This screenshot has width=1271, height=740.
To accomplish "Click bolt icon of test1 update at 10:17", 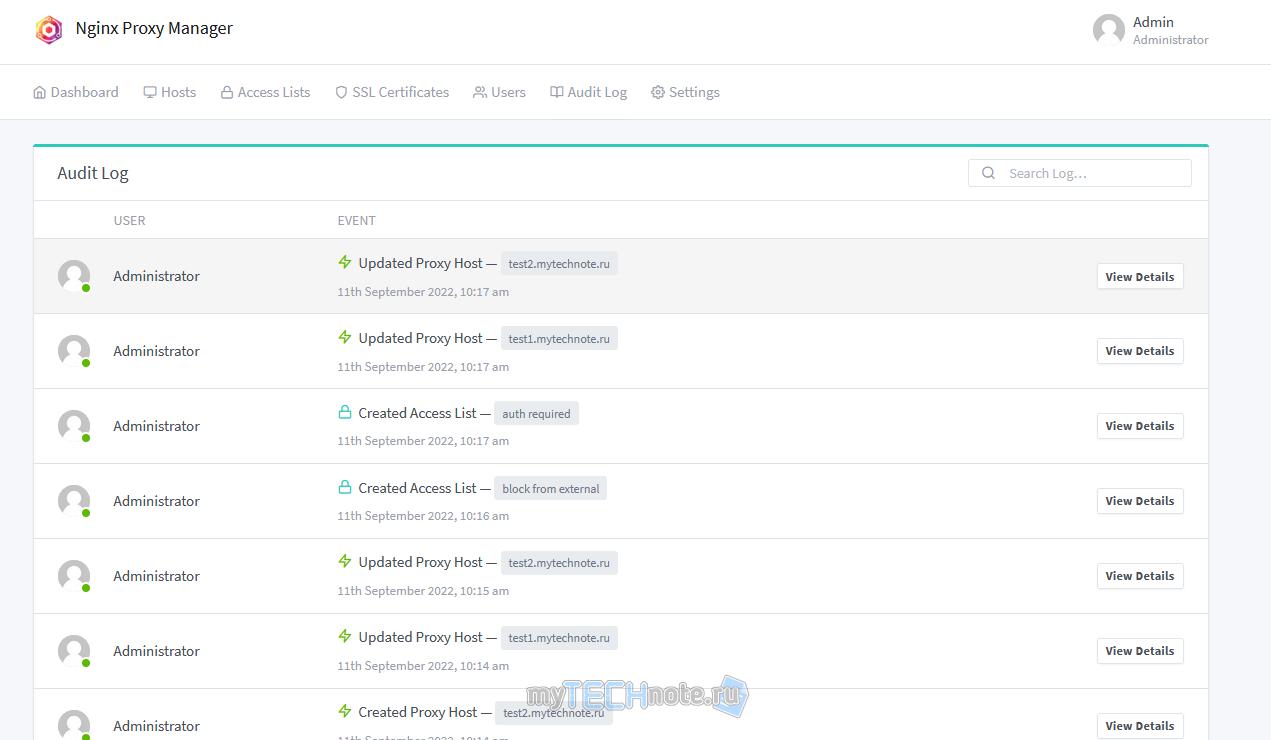I will click(345, 337).
